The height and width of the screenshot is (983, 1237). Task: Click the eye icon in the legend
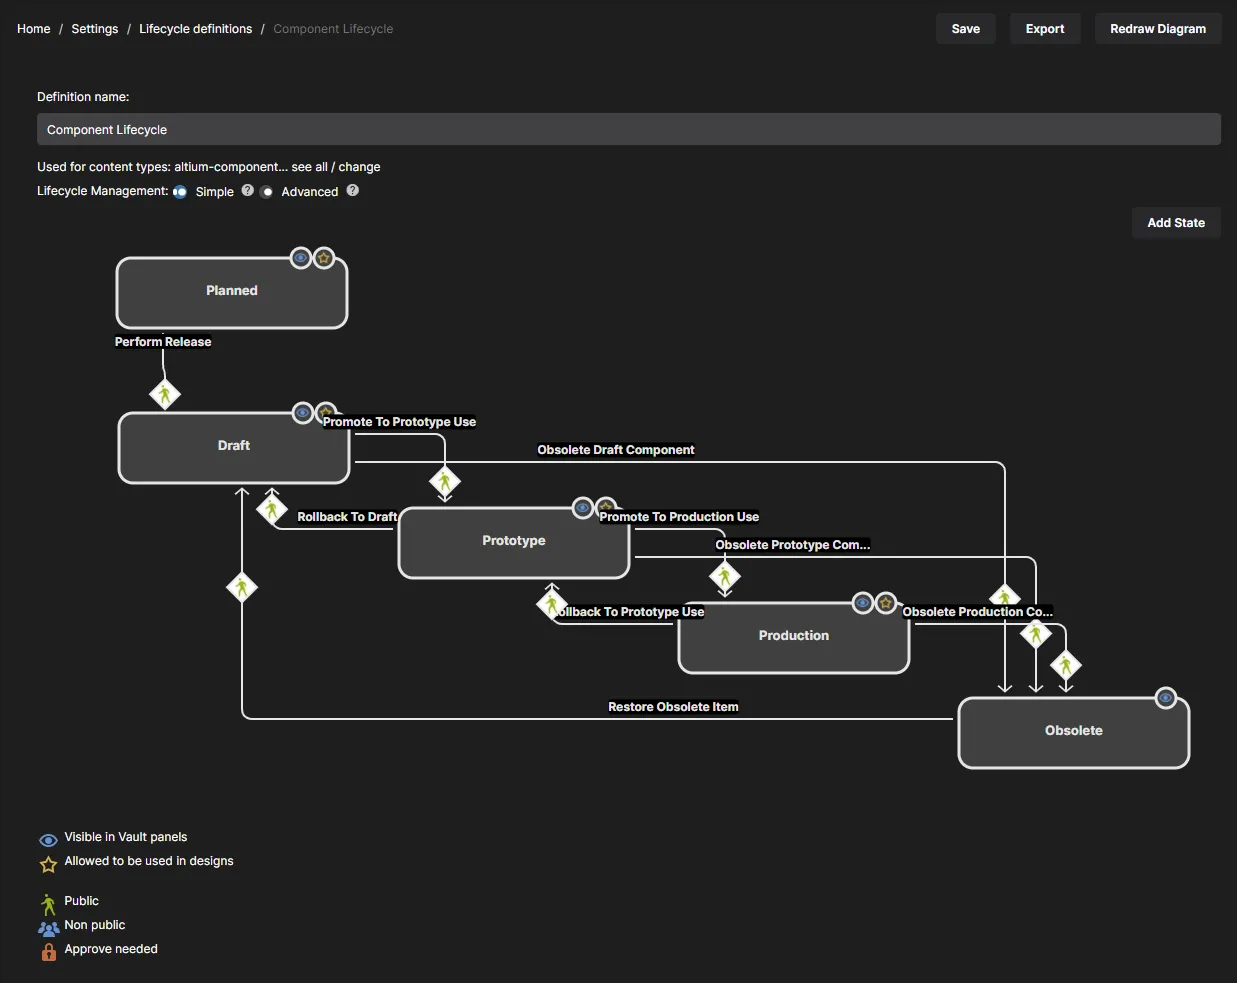[x=48, y=840]
